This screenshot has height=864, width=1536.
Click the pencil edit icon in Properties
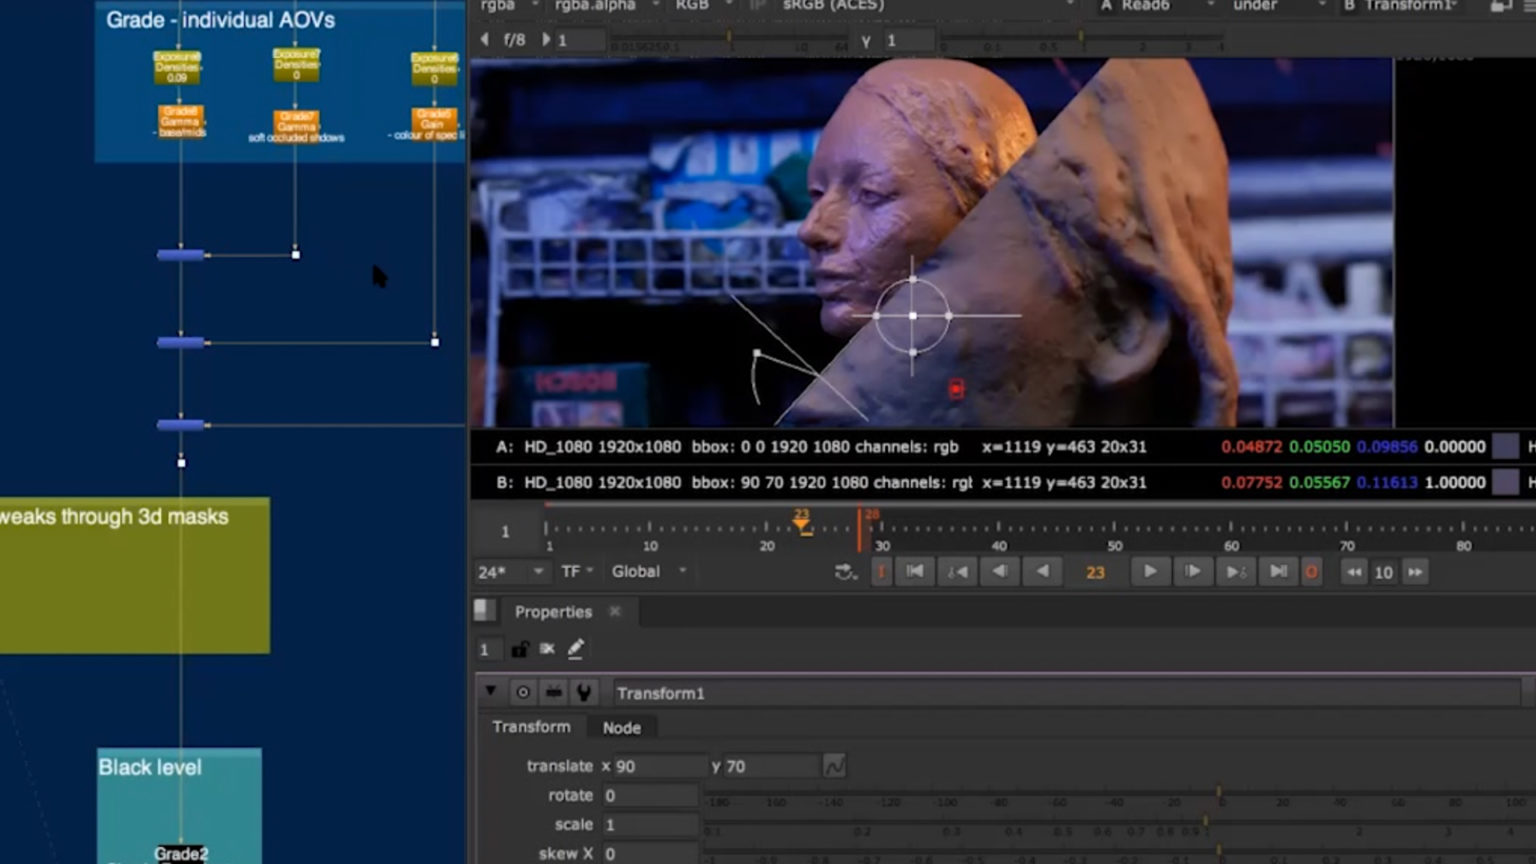(576, 649)
